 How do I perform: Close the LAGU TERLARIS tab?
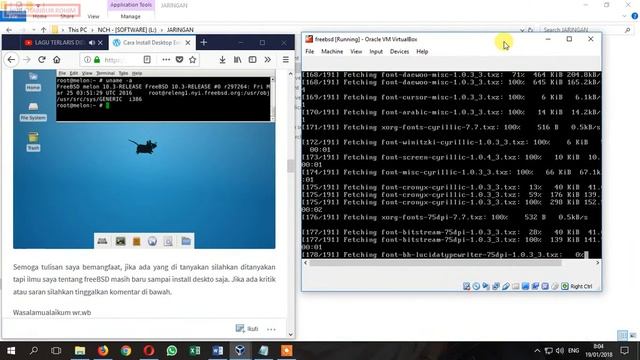[x=100, y=42]
